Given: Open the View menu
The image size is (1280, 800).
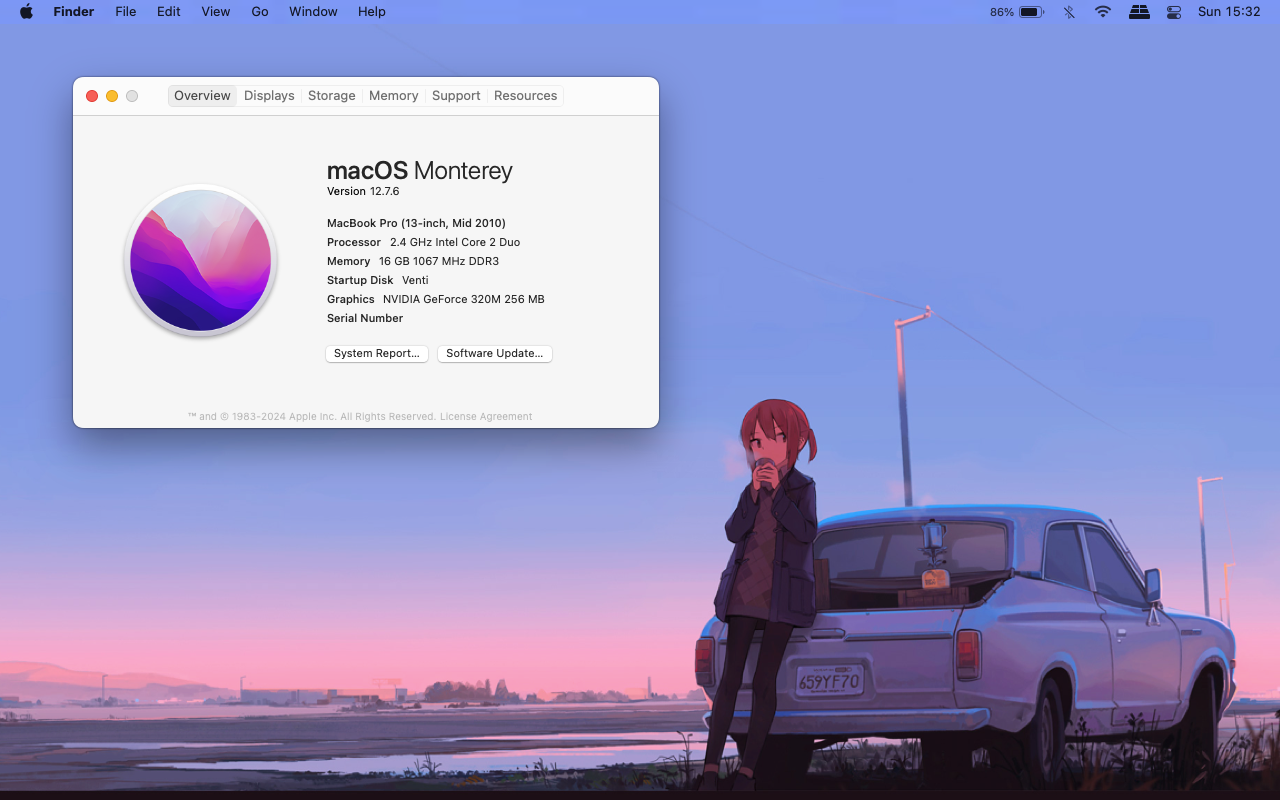Looking at the screenshot, I should pyautogui.click(x=216, y=12).
